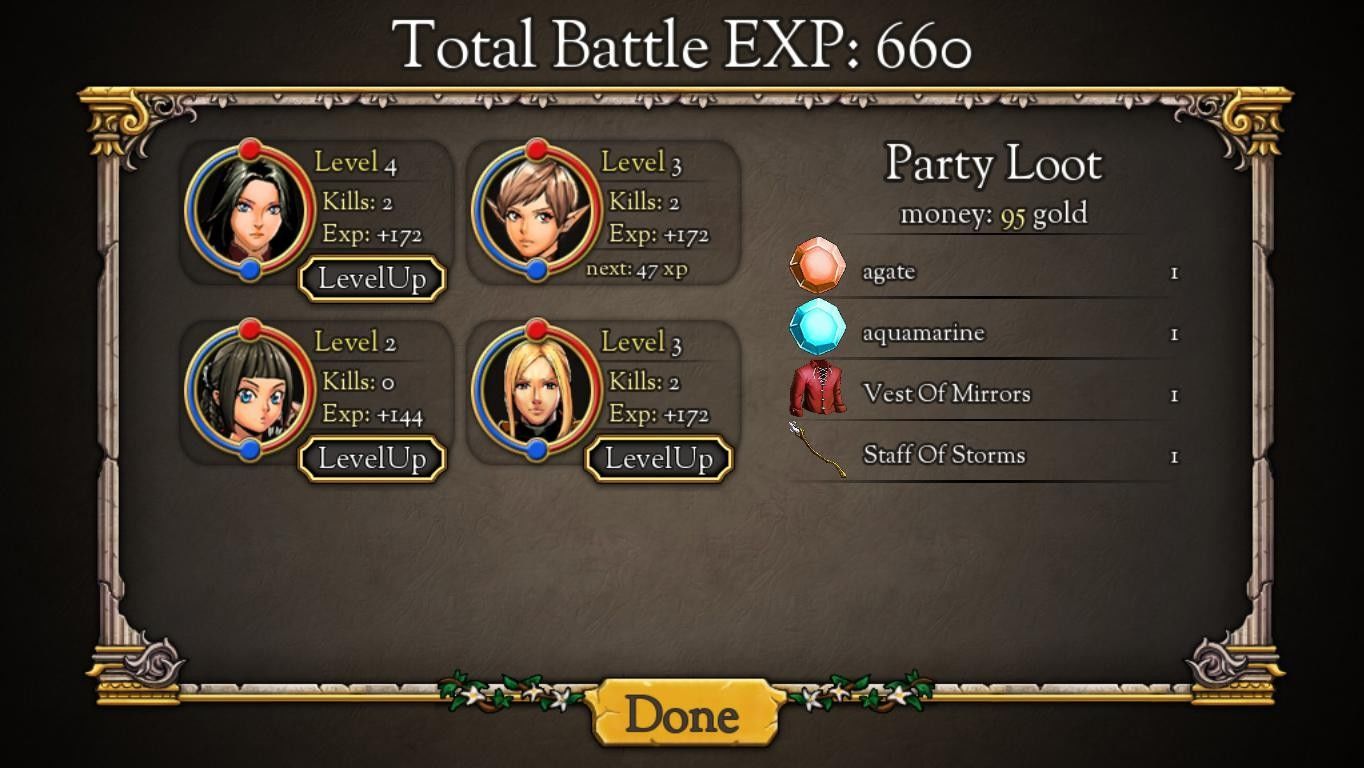Click the red orb above blonde character portrait

pos(536,330)
